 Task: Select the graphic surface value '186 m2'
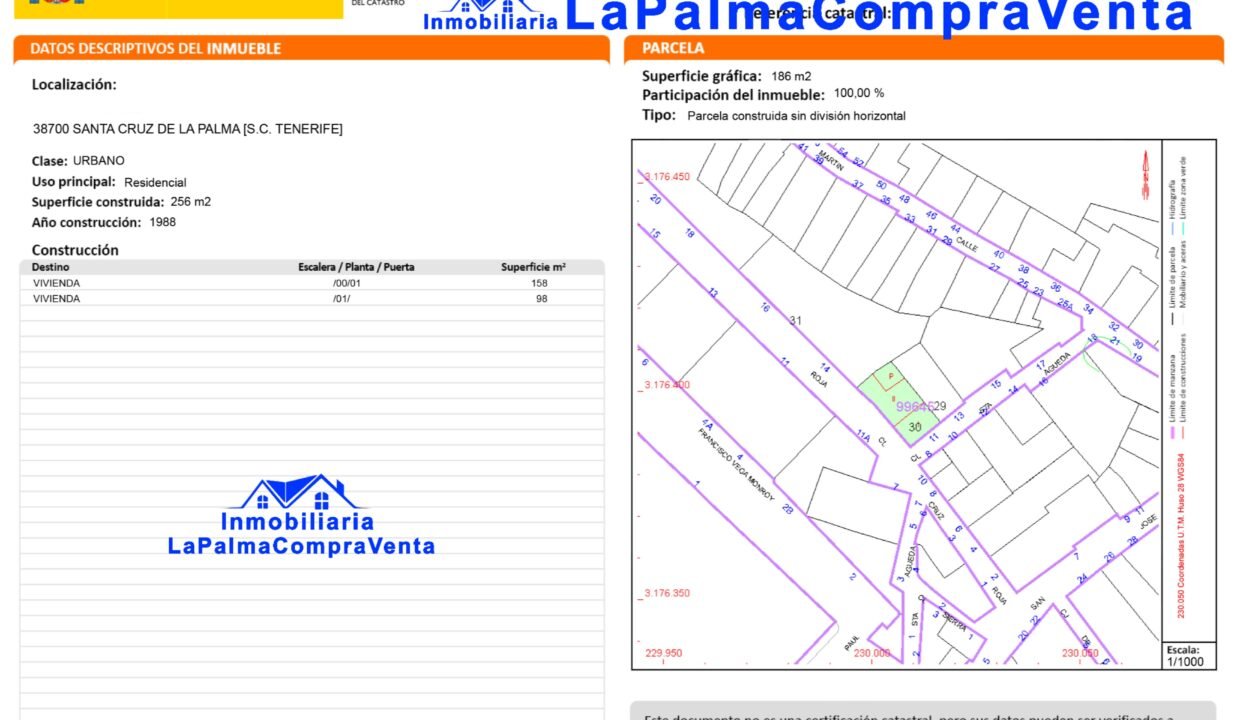791,76
